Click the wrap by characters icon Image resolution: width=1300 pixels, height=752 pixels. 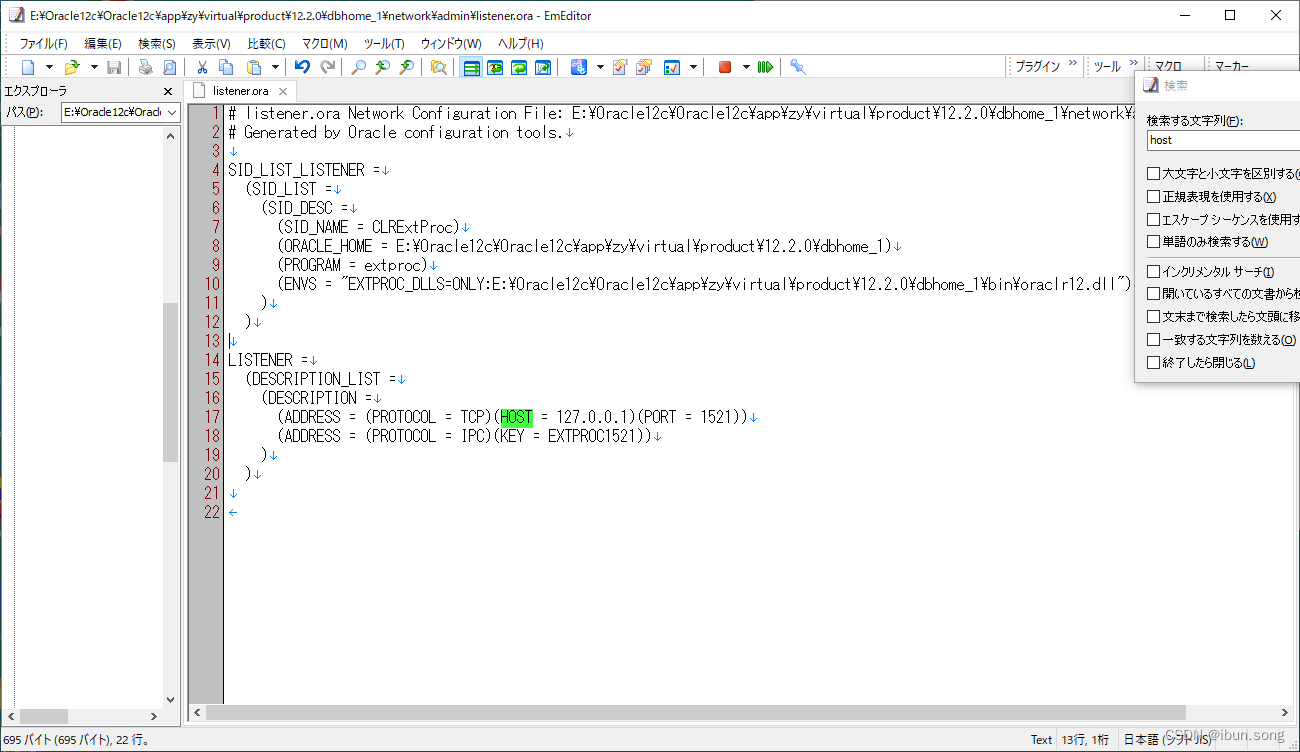tap(495, 67)
